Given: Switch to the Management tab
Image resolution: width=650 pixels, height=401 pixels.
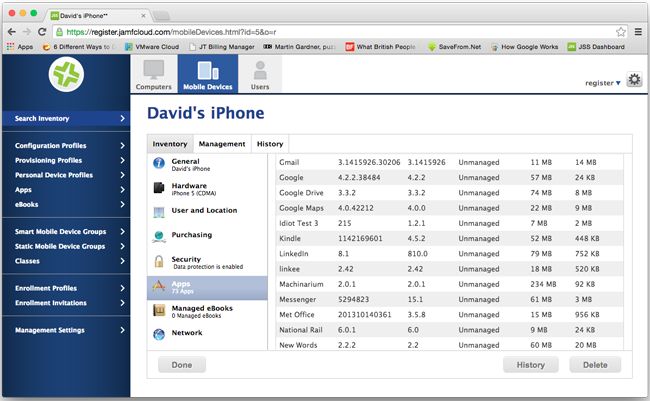Looking at the screenshot, I should click(222, 144).
